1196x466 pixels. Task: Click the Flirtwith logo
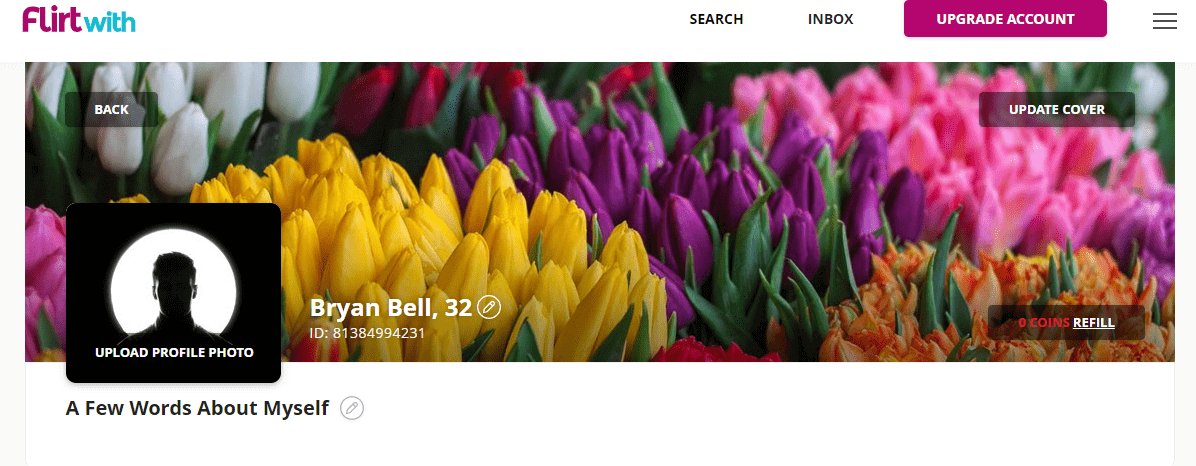[79, 19]
